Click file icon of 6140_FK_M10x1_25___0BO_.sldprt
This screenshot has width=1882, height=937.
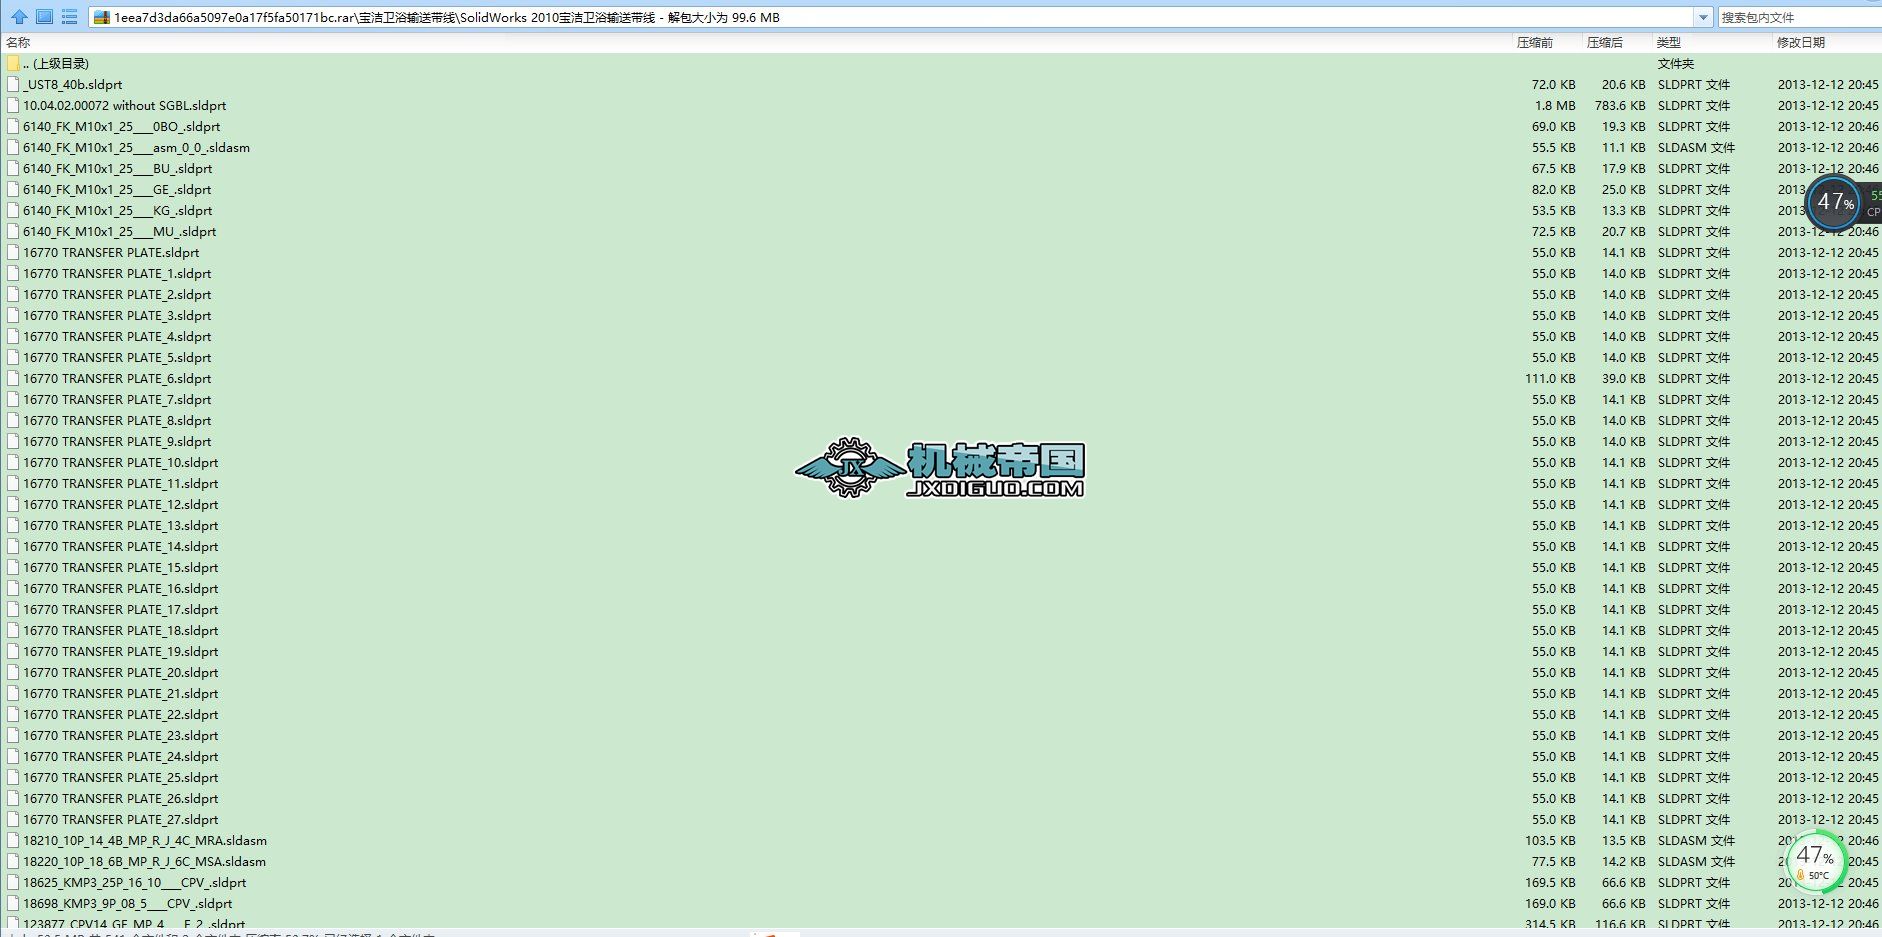[x=13, y=126]
